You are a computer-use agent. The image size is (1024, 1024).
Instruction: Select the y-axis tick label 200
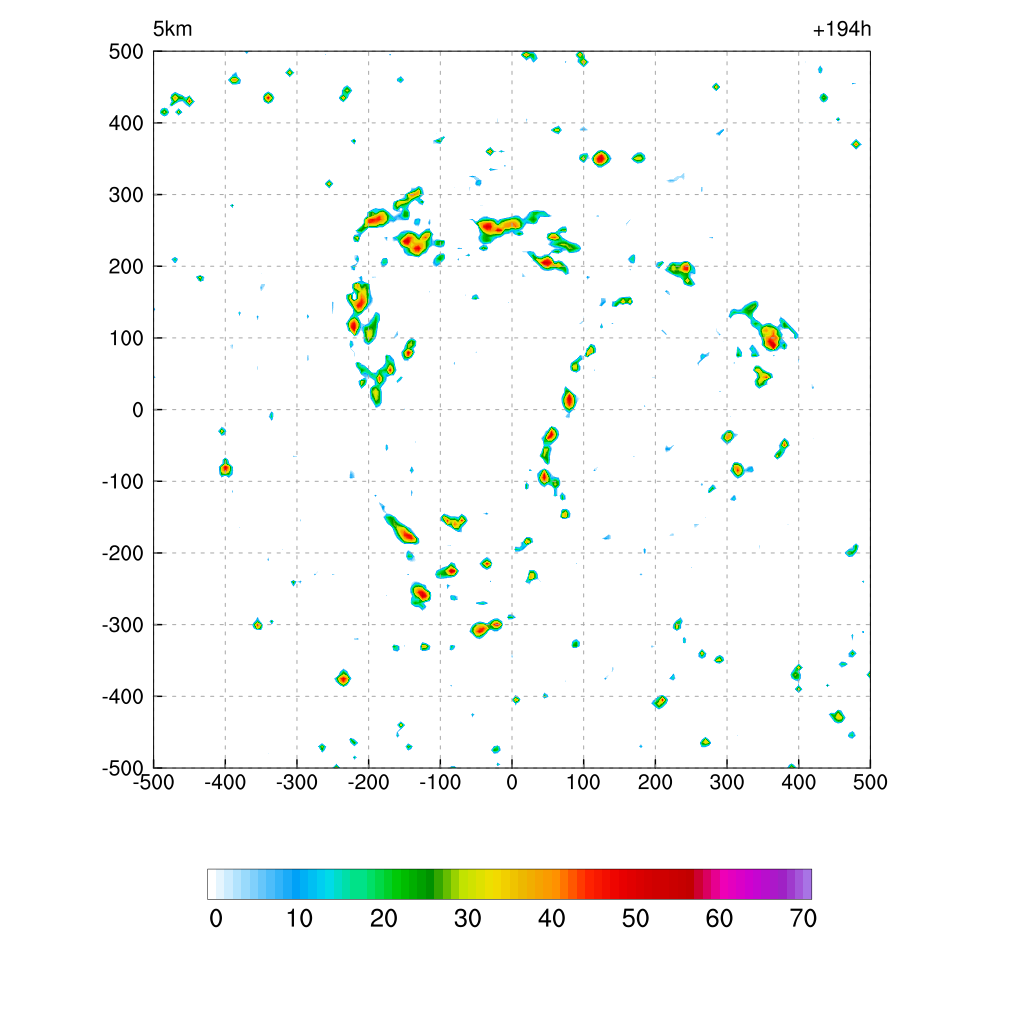click(x=126, y=266)
